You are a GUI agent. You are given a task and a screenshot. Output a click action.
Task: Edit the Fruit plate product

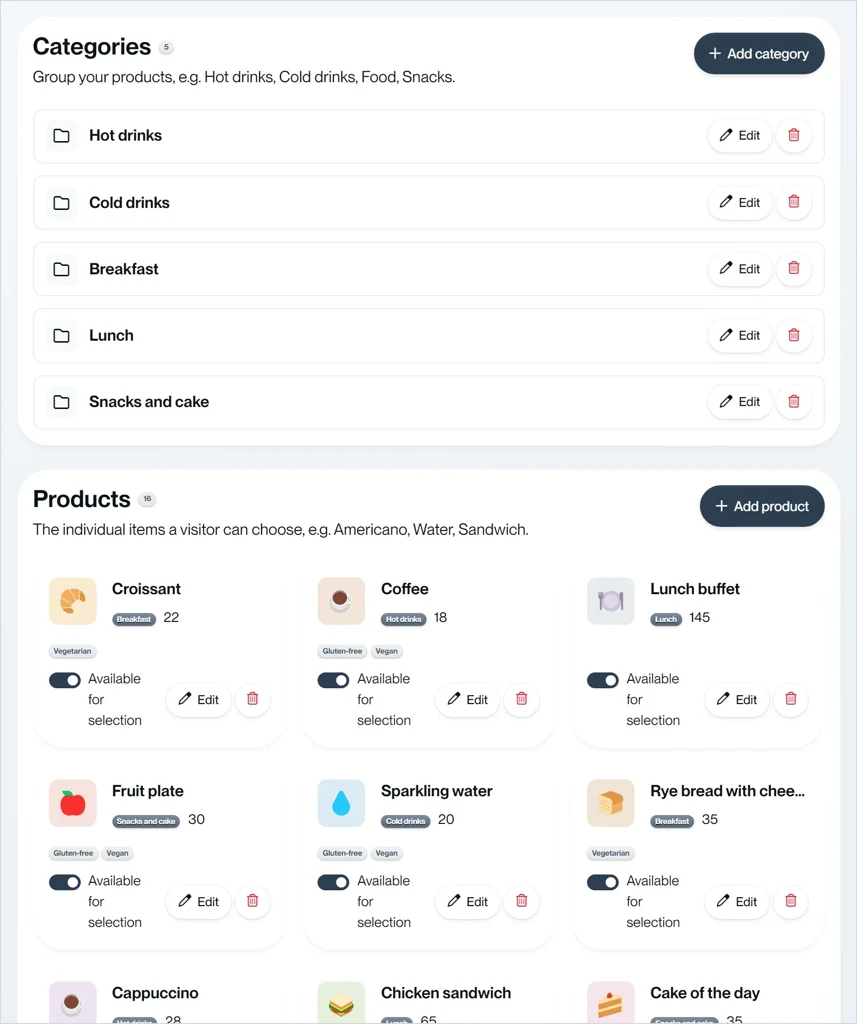tap(199, 901)
